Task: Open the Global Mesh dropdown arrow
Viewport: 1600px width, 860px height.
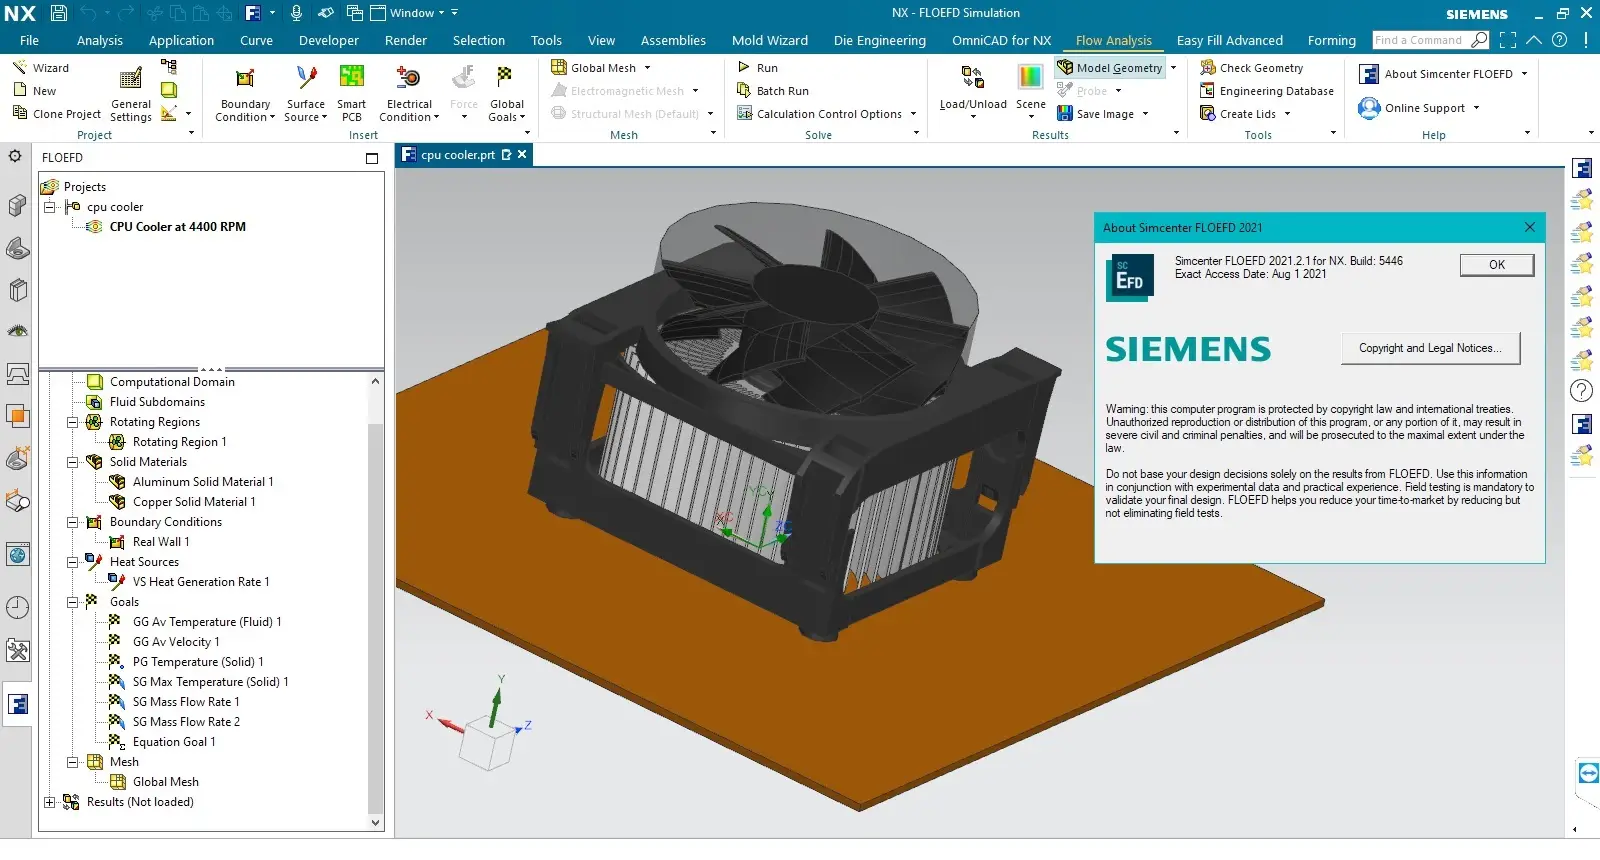Action: click(647, 68)
